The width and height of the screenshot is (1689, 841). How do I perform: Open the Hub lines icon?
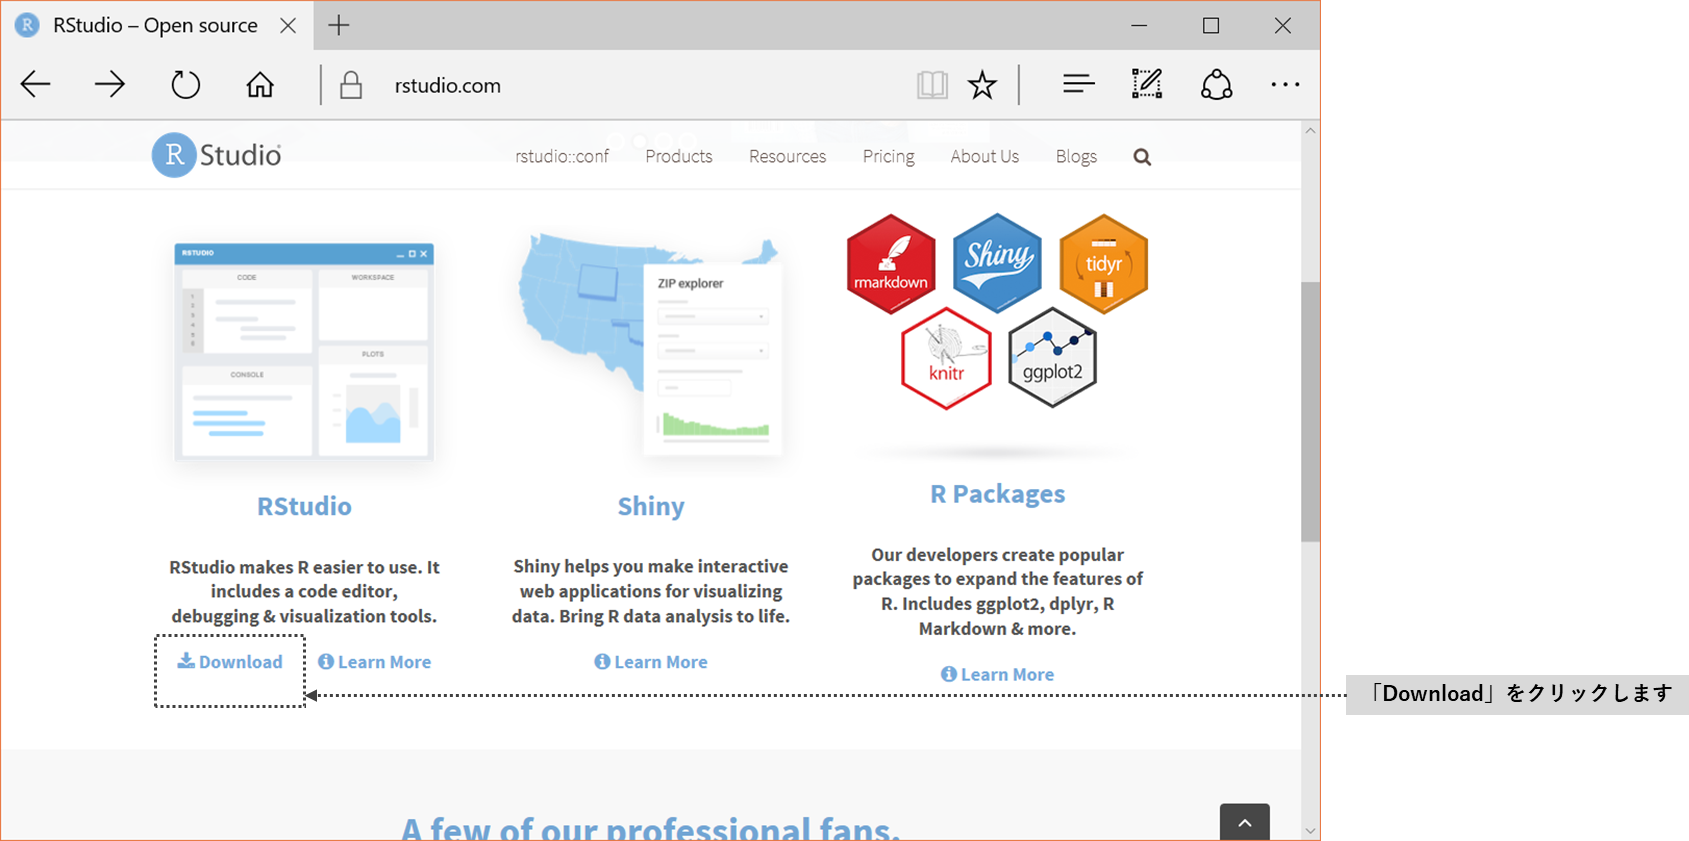click(x=1078, y=85)
